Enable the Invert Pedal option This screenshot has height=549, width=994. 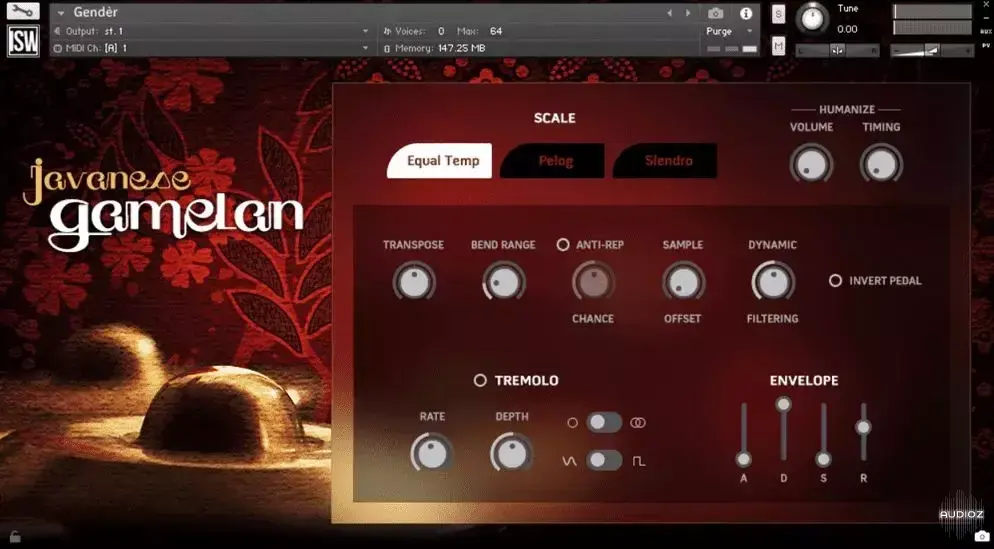836,280
